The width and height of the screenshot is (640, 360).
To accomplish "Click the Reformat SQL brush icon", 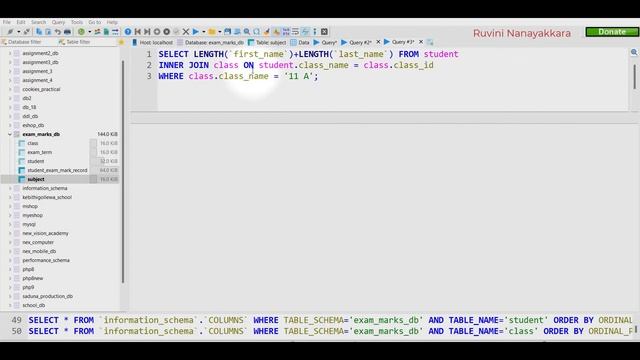I will click(266, 31).
